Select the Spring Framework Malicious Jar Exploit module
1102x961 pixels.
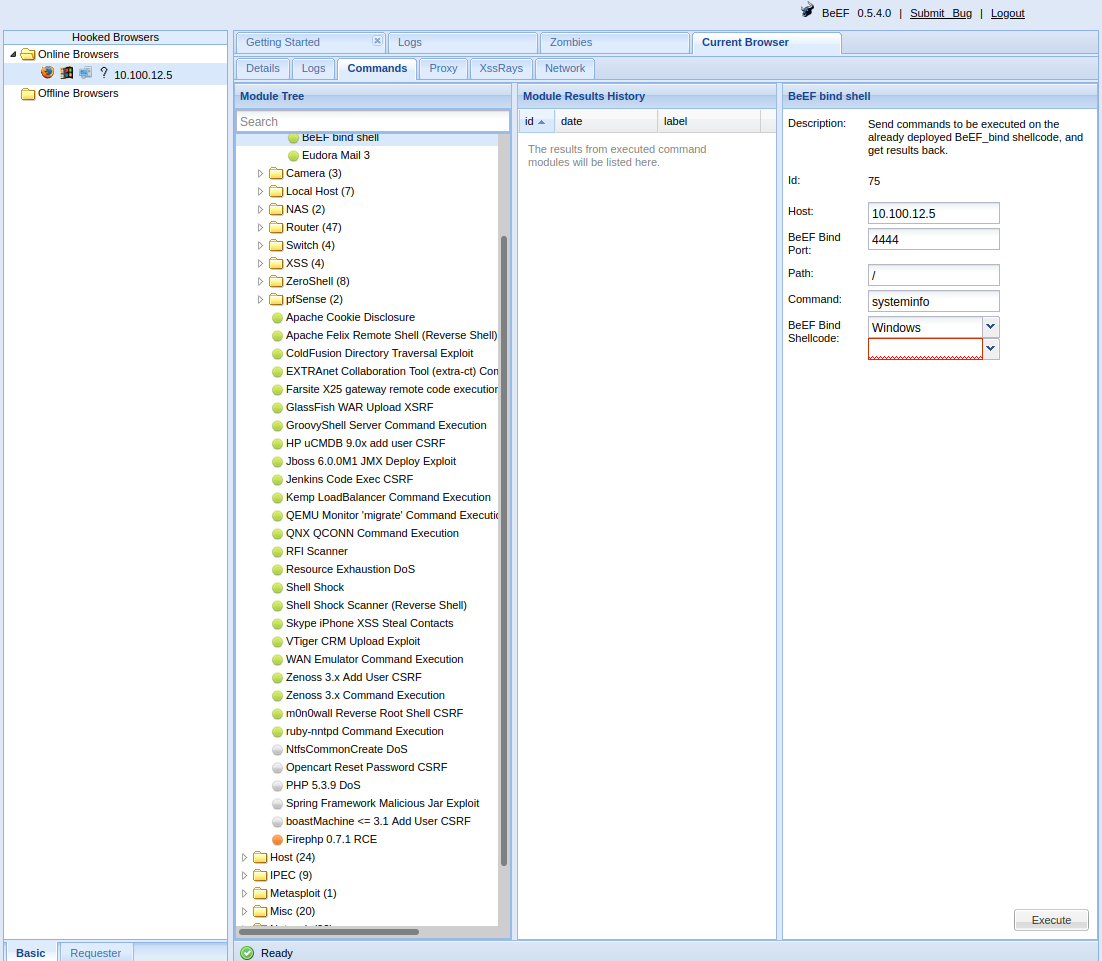[382, 804]
